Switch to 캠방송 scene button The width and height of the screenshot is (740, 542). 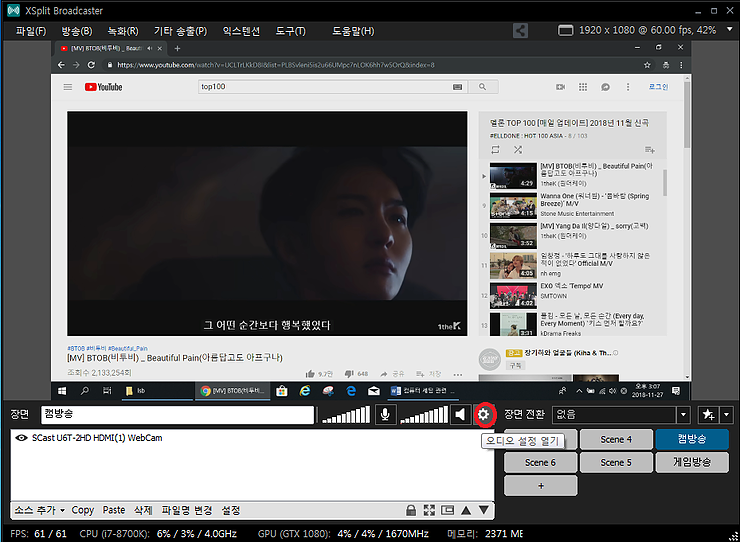692,440
